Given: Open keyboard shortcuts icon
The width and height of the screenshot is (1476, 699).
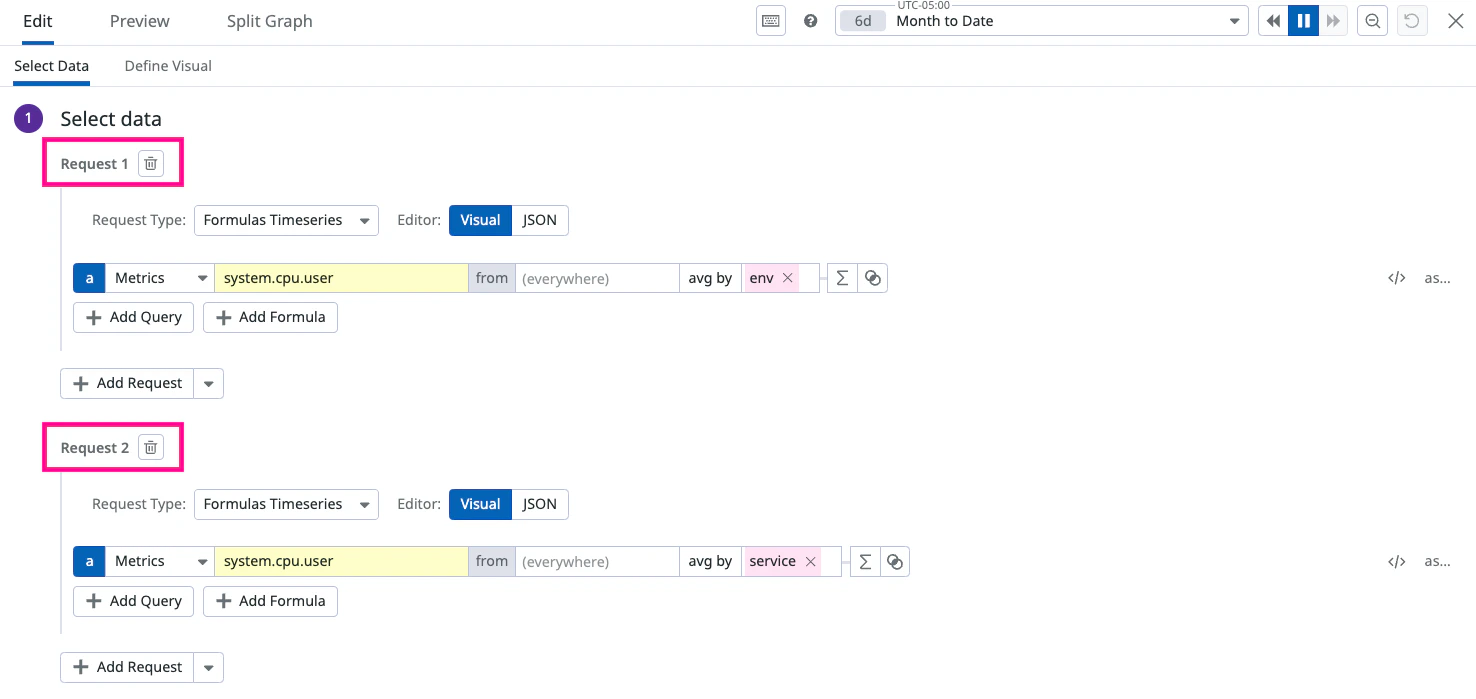Looking at the screenshot, I should pos(771,21).
